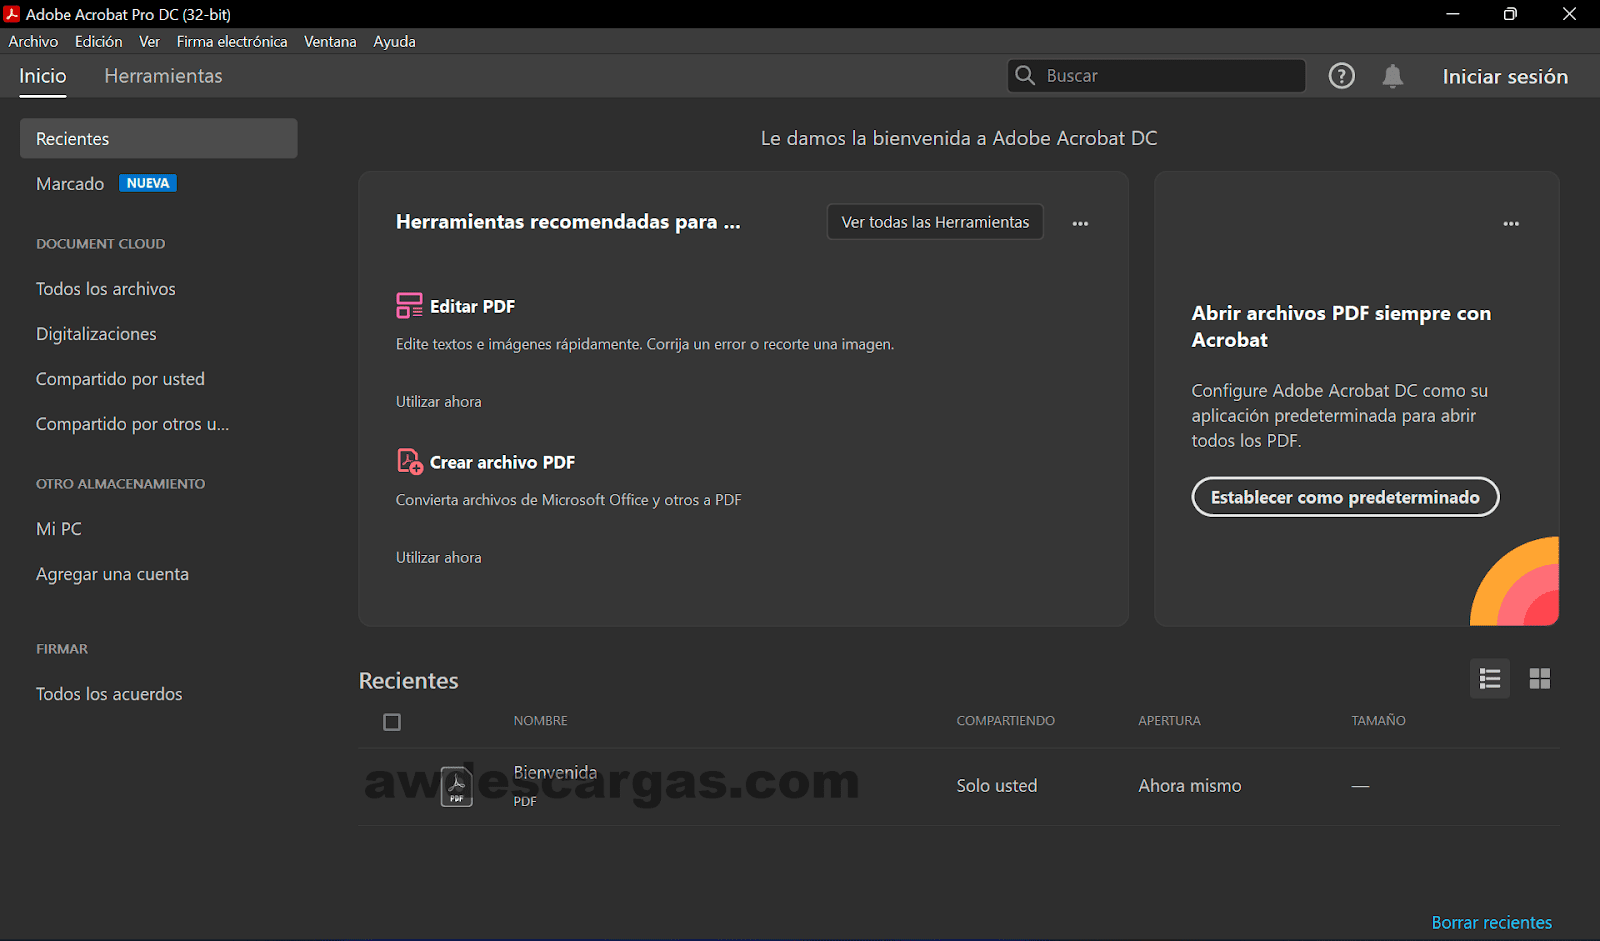
Task: Click Utilizar ahora under Editar PDF
Action: [439, 401]
